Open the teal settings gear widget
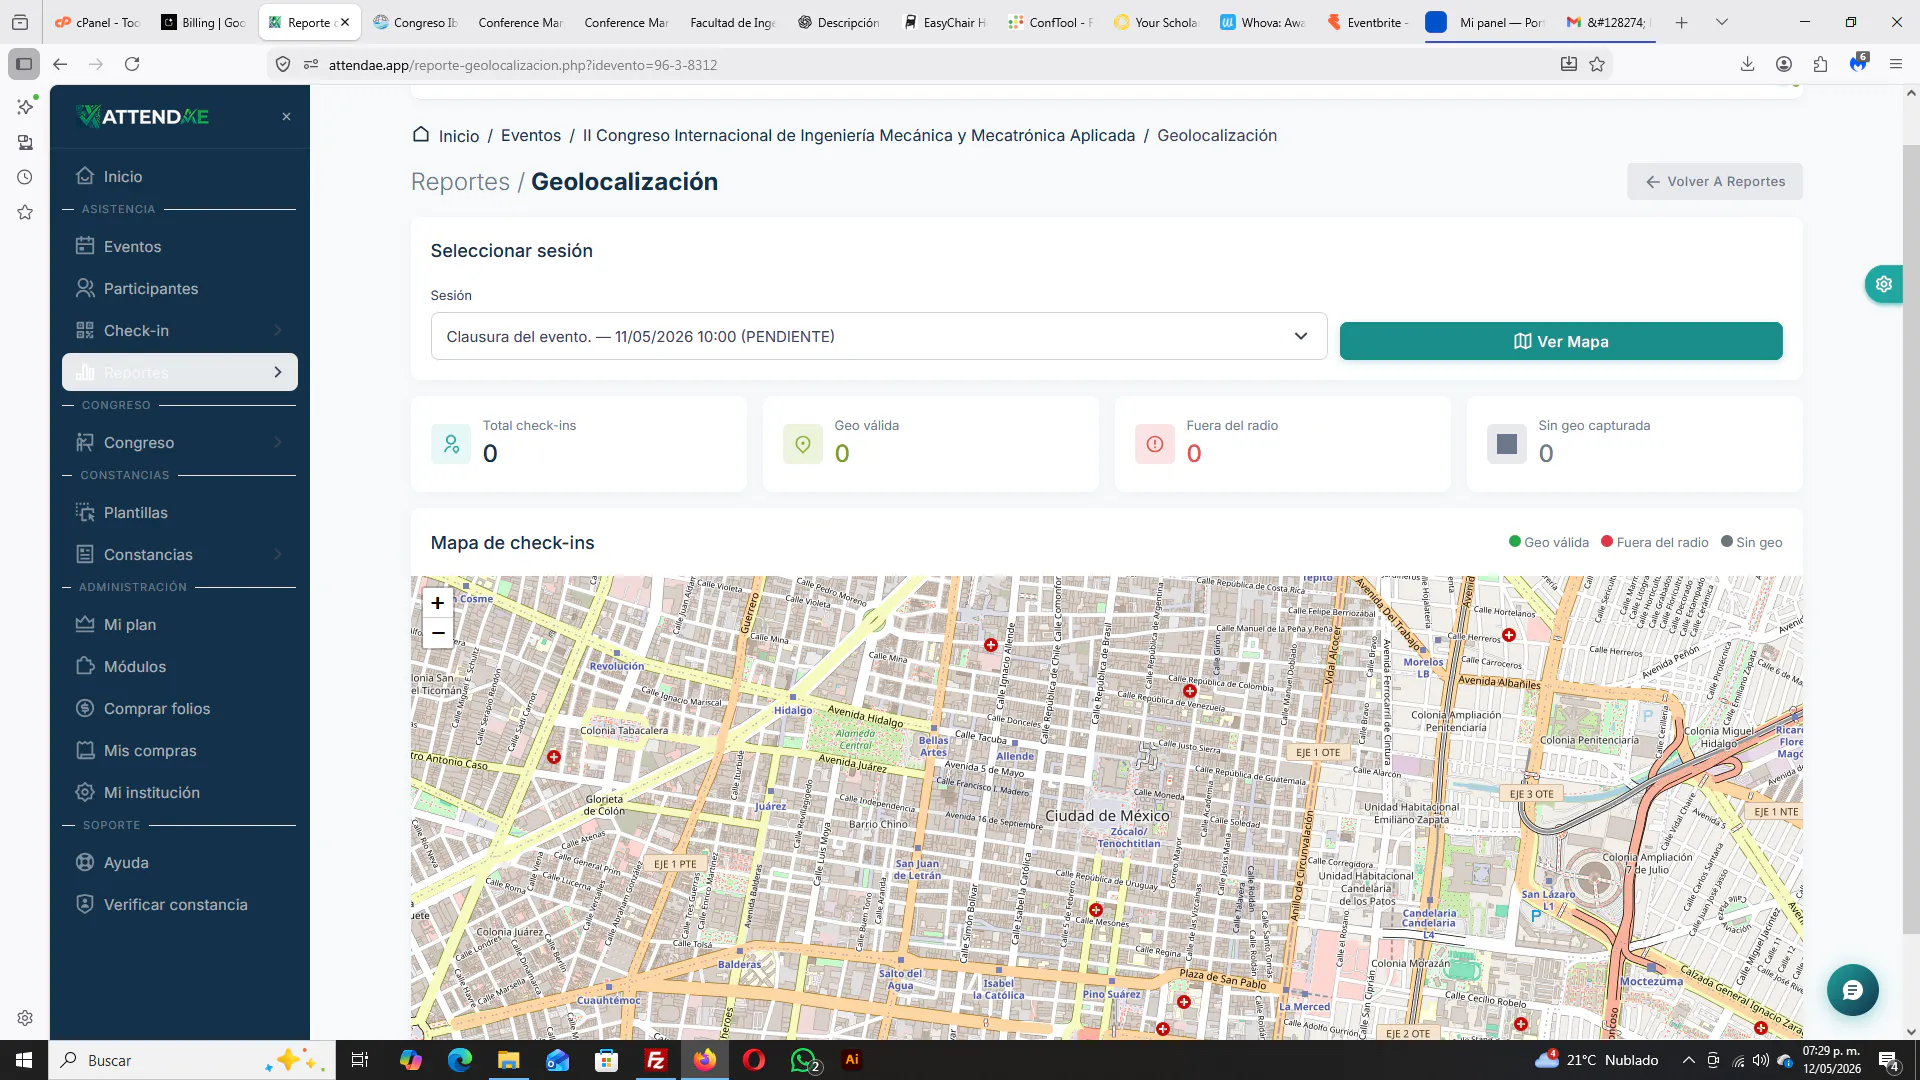1920x1080 pixels. pyautogui.click(x=1884, y=284)
